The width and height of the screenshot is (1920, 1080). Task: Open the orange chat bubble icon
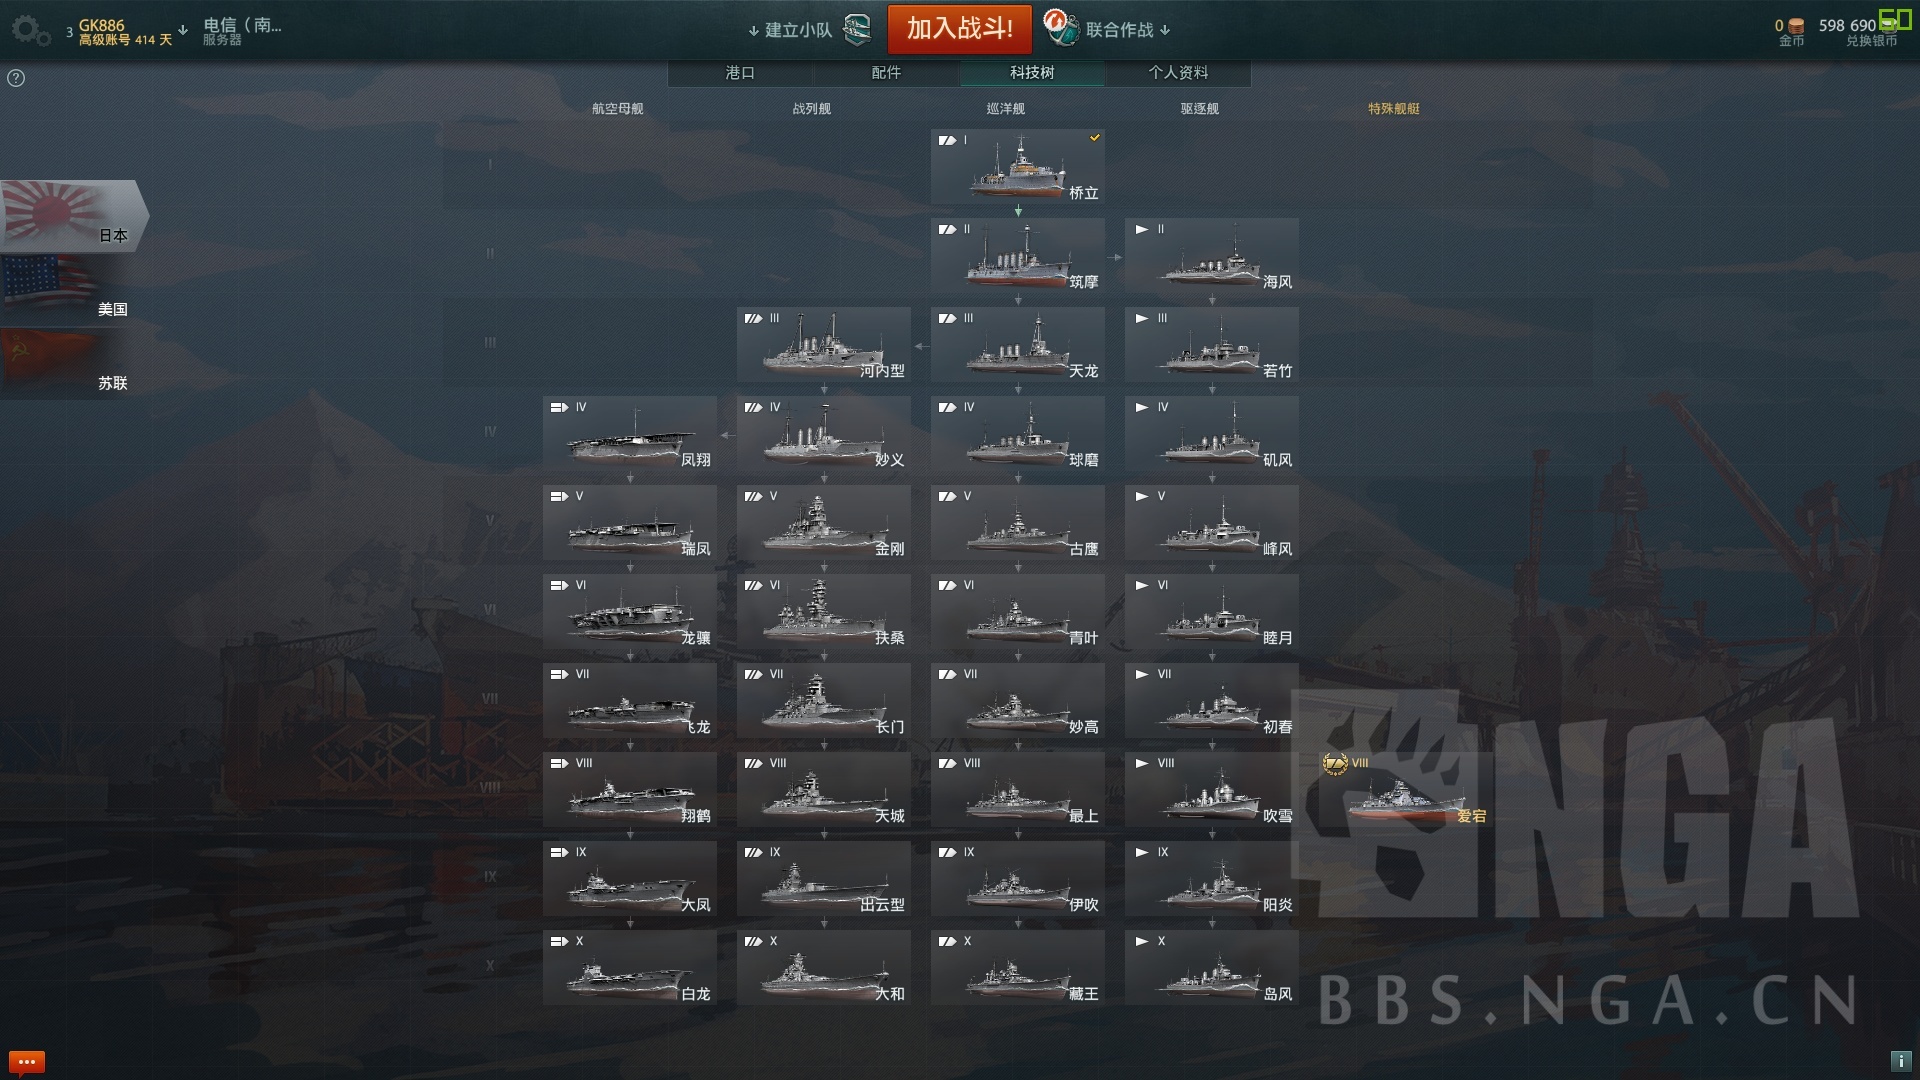[27, 1061]
